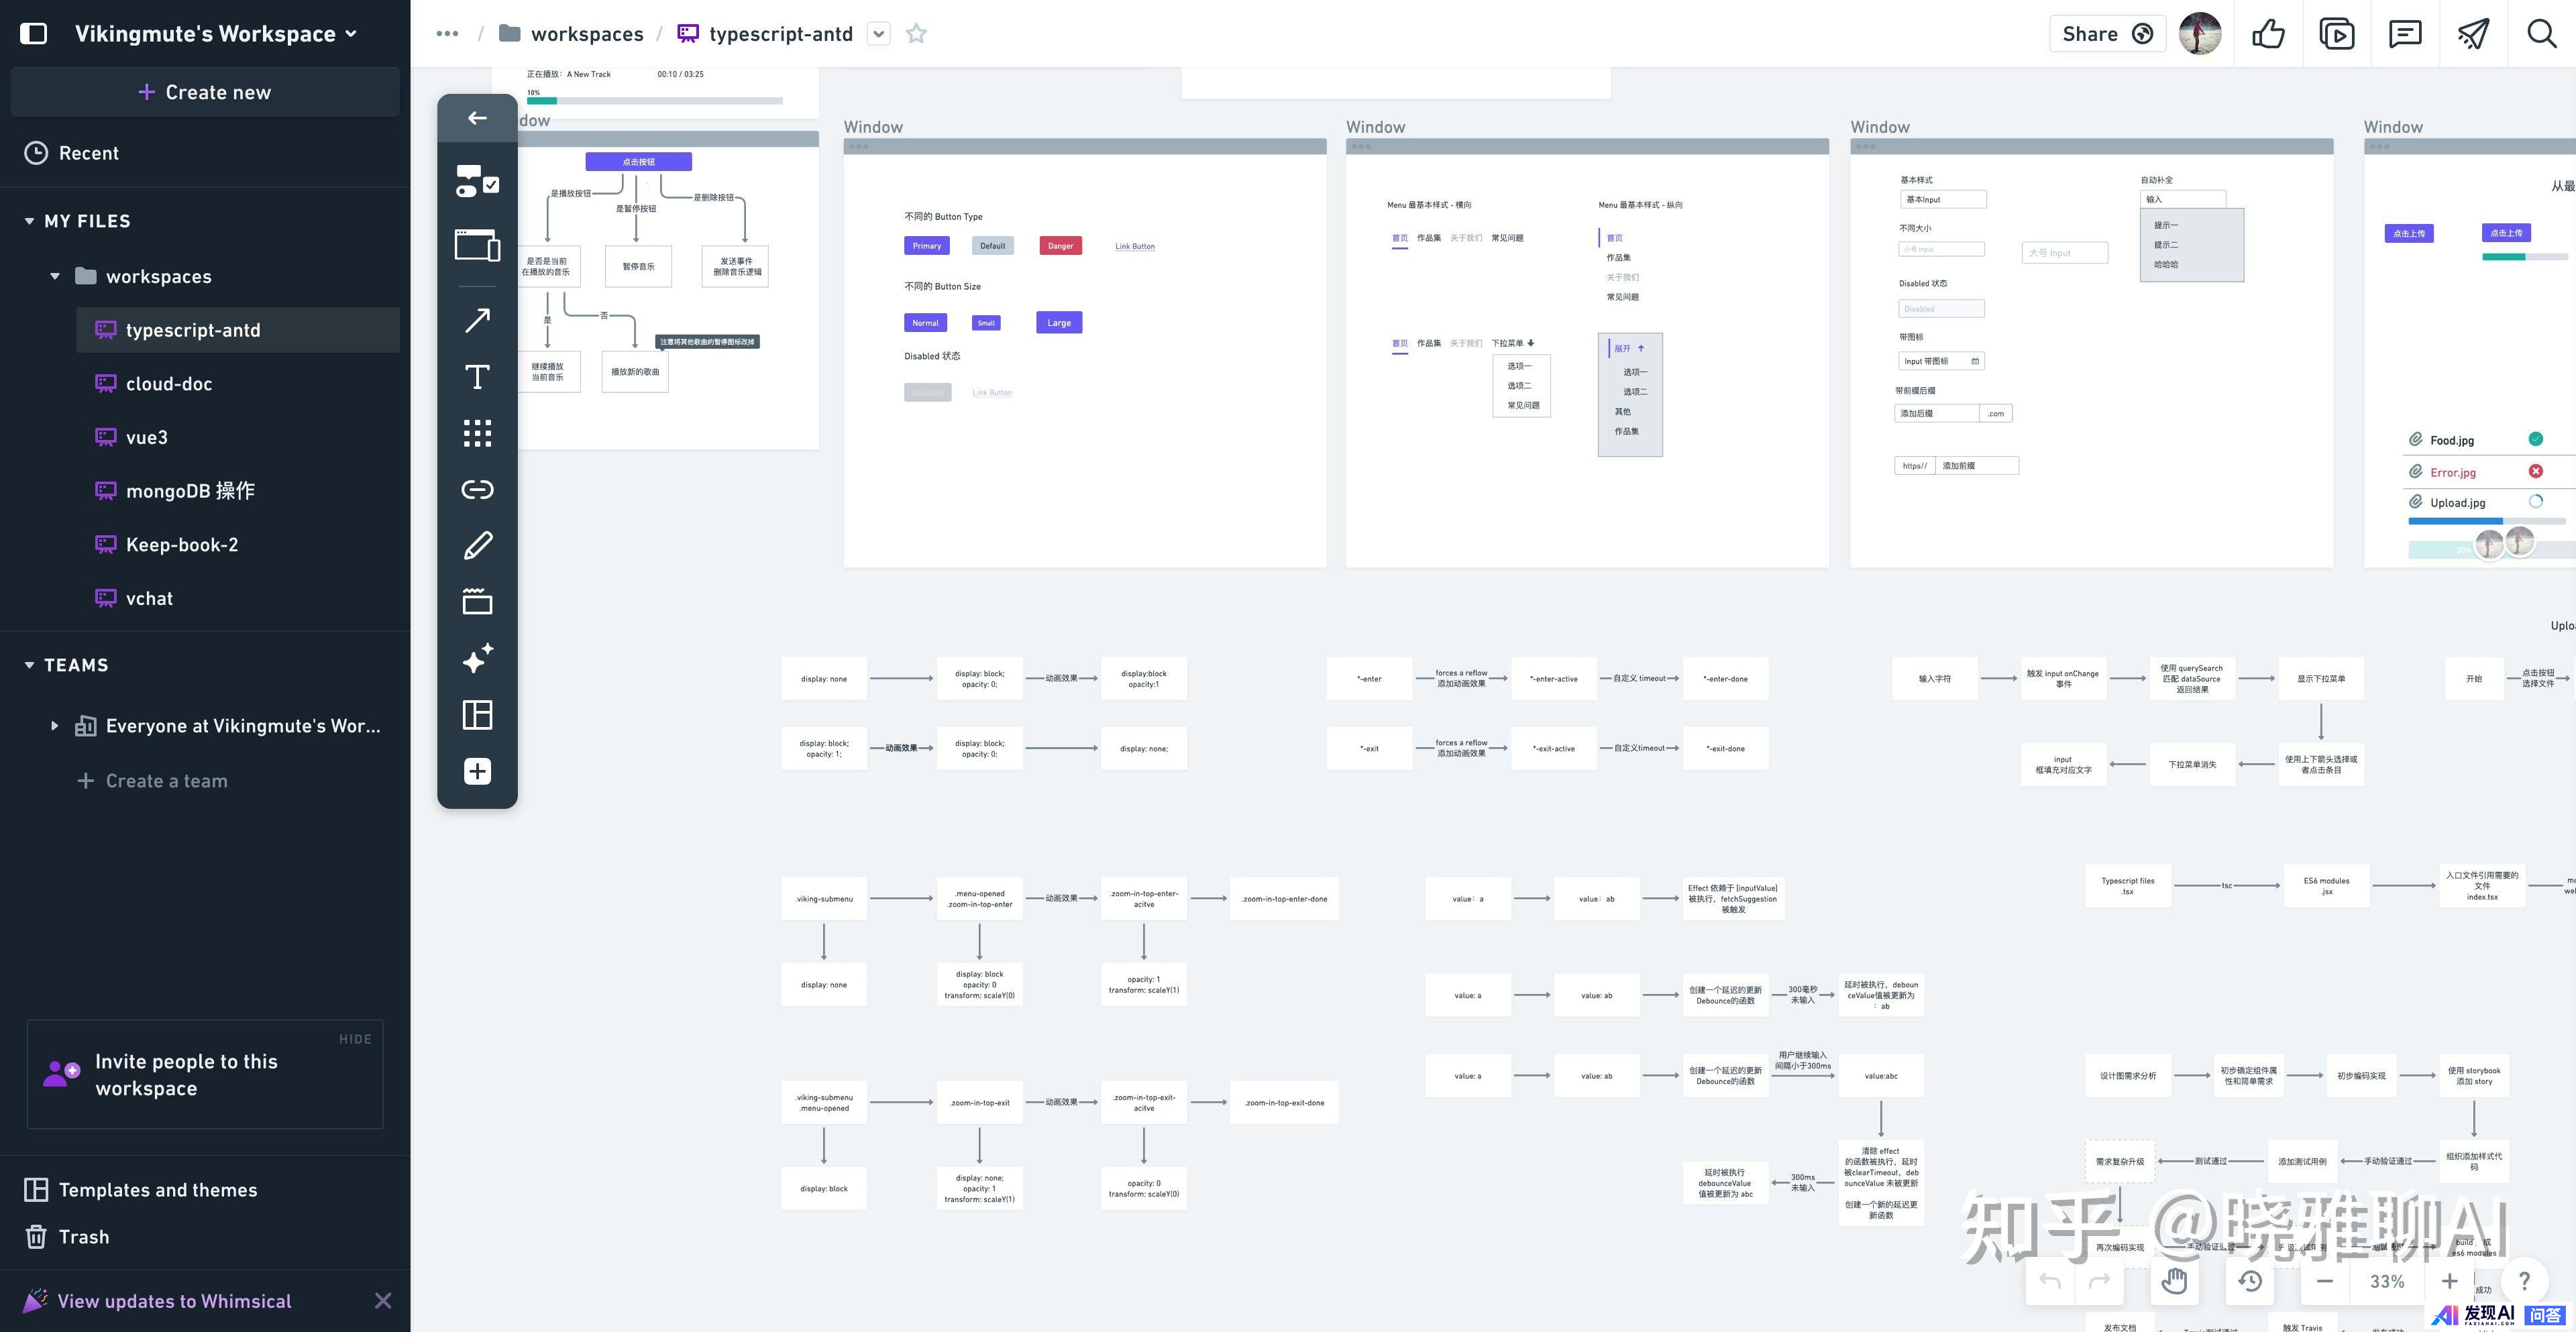Image resolution: width=2576 pixels, height=1332 pixels.
Task: Click the redo arrow
Action: 2100,1281
